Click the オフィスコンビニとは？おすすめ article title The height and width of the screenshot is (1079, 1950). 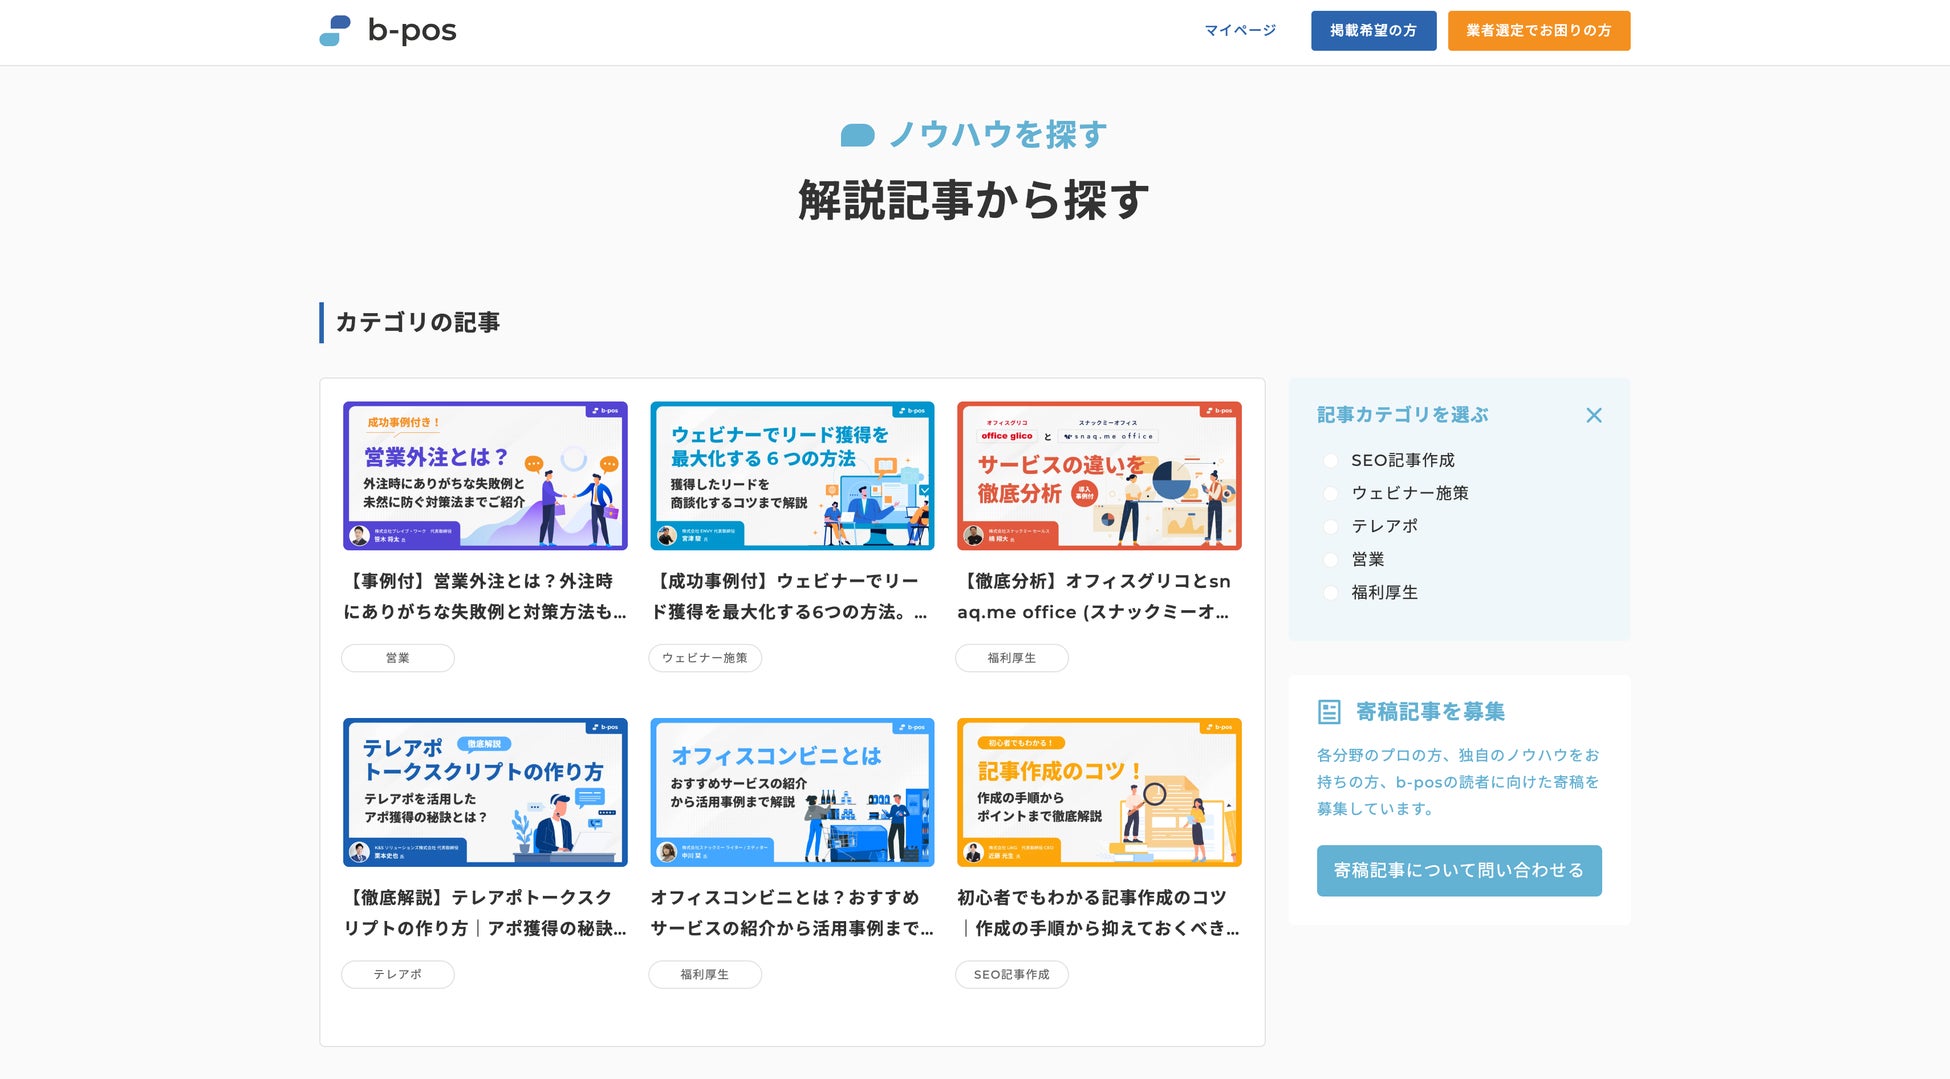(792, 913)
